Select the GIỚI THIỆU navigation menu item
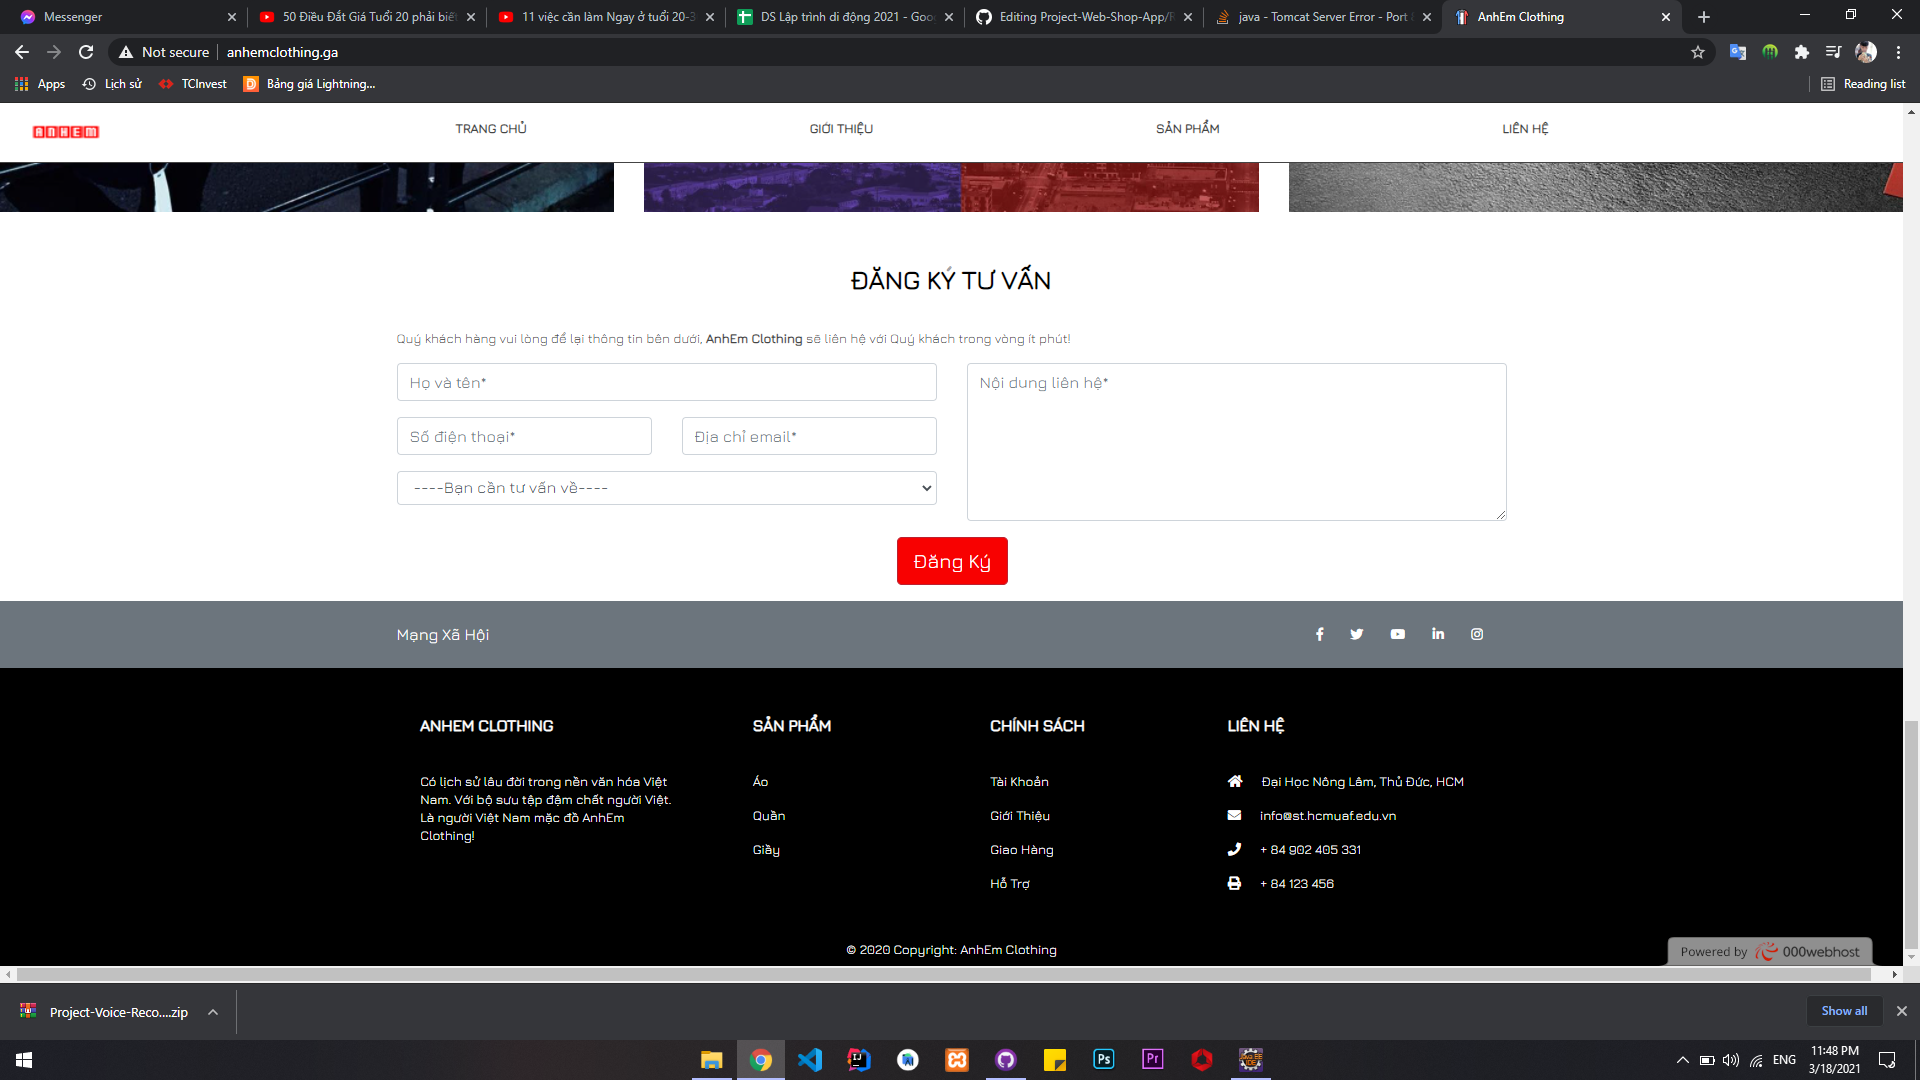This screenshot has width=1920, height=1080. tap(841, 129)
